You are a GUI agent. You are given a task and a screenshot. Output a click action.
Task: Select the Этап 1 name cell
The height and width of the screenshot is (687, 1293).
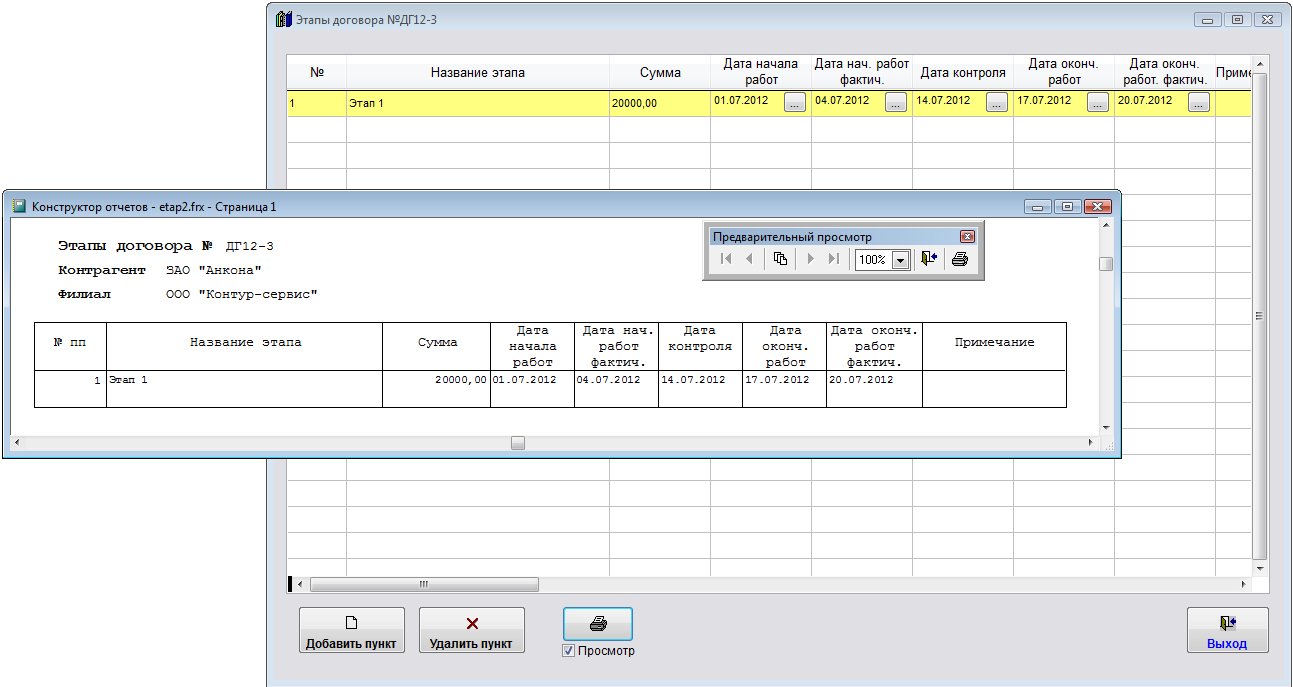pyautogui.click(x=477, y=103)
